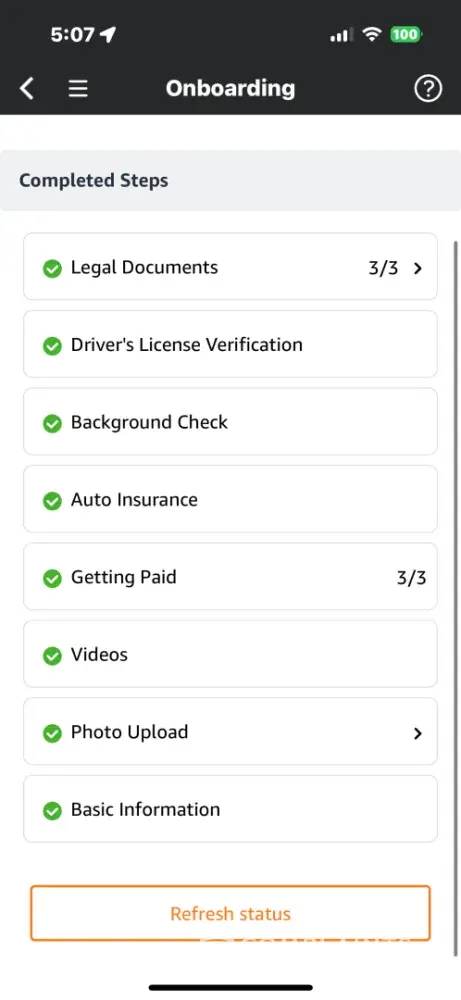461x1000 pixels.
Task: Click the Refresh status button
Action: 230,913
